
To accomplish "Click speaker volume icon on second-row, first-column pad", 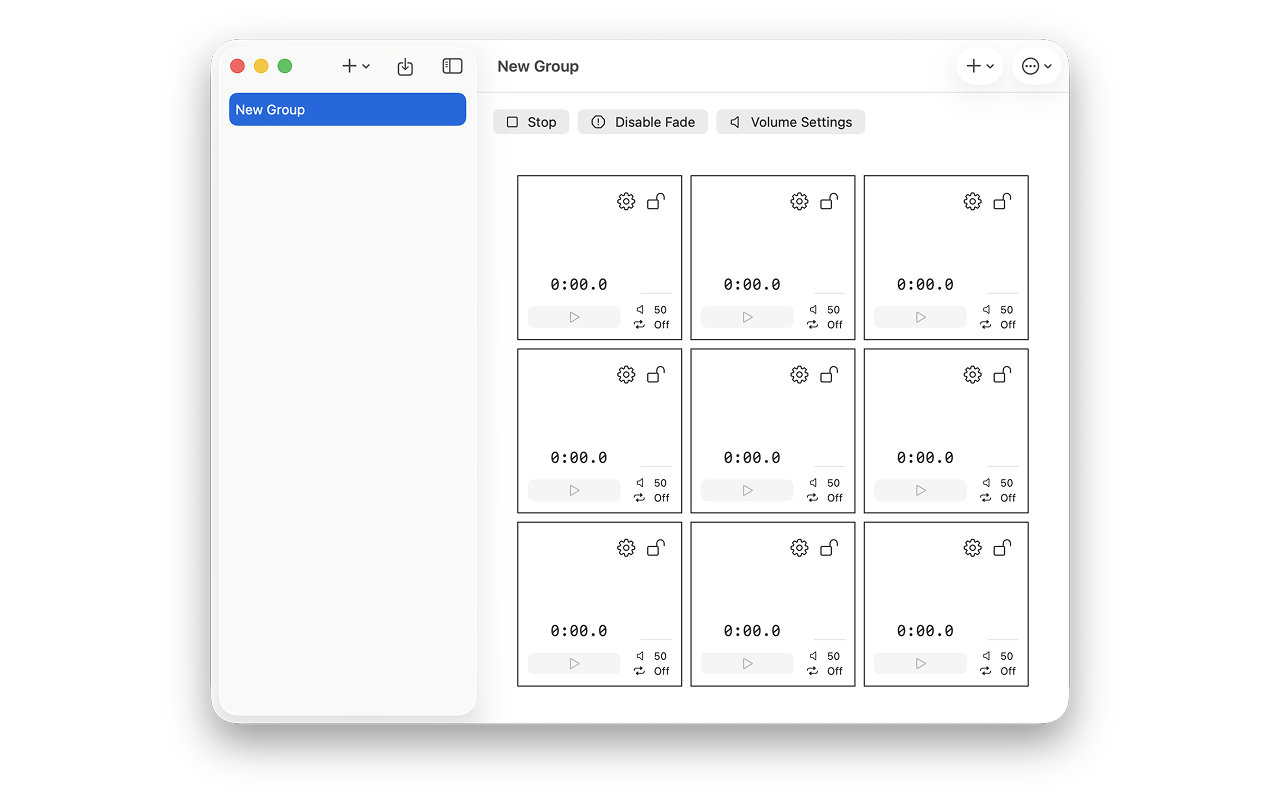I will (640, 483).
